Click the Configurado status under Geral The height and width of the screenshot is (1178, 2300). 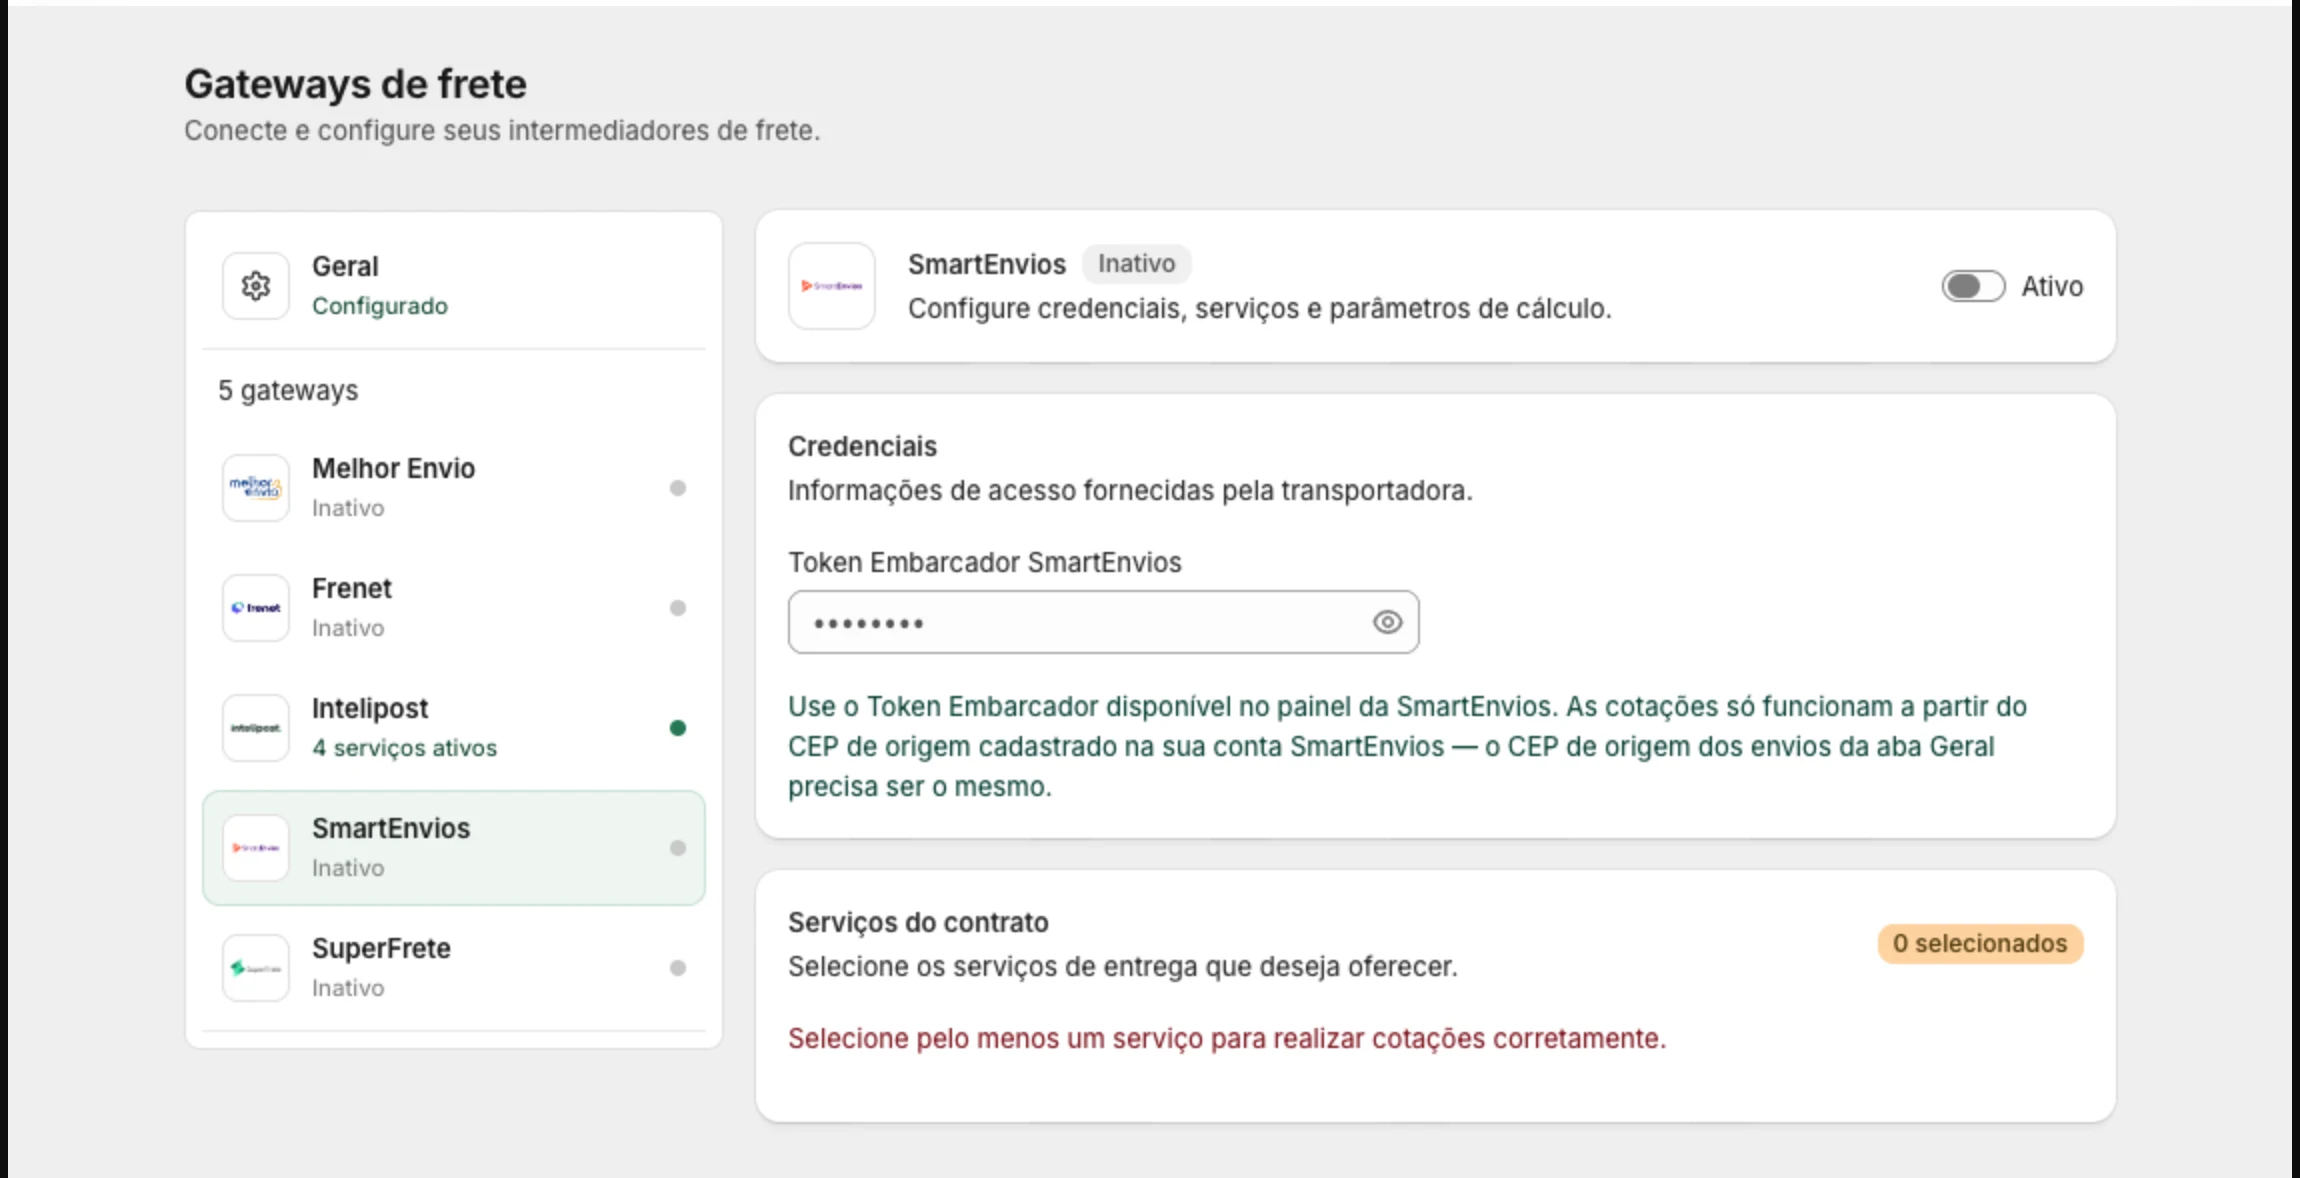click(380, 306)
